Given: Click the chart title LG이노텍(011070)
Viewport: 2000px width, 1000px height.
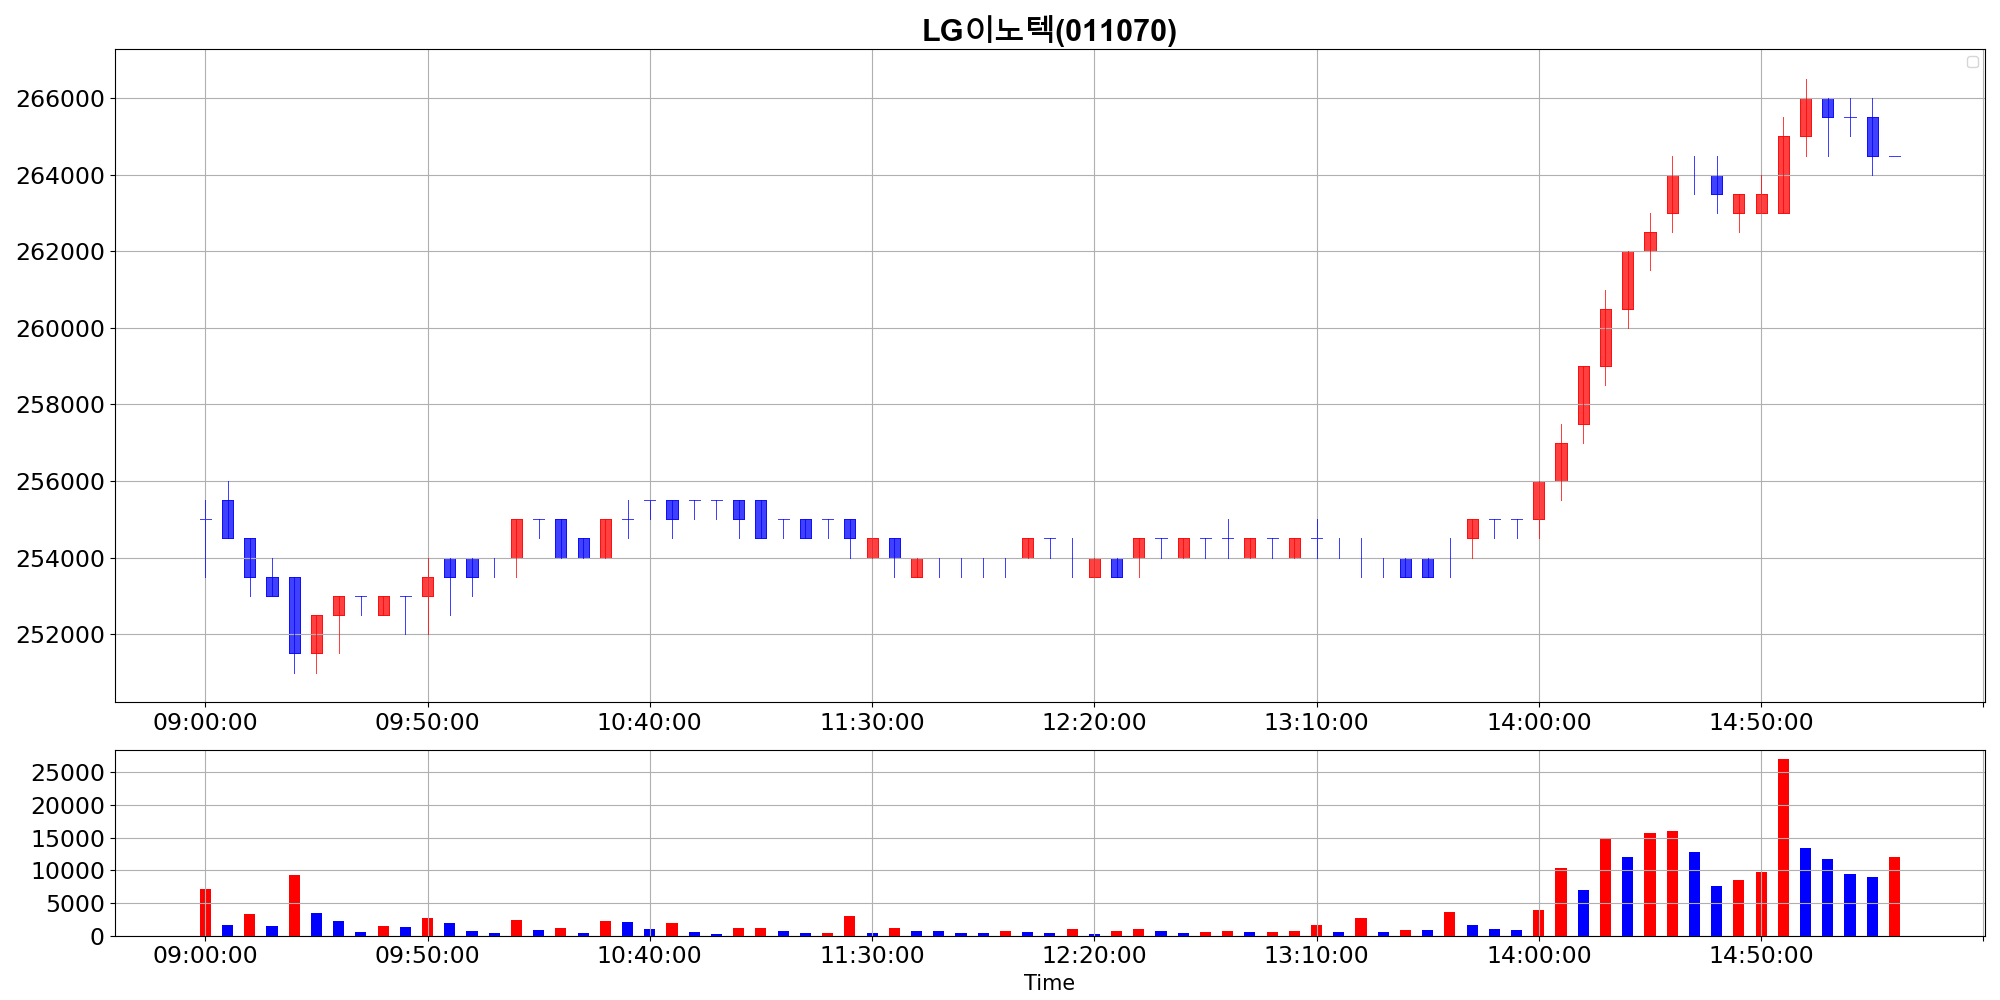Looking at the screenshot, I should 1049,31.
